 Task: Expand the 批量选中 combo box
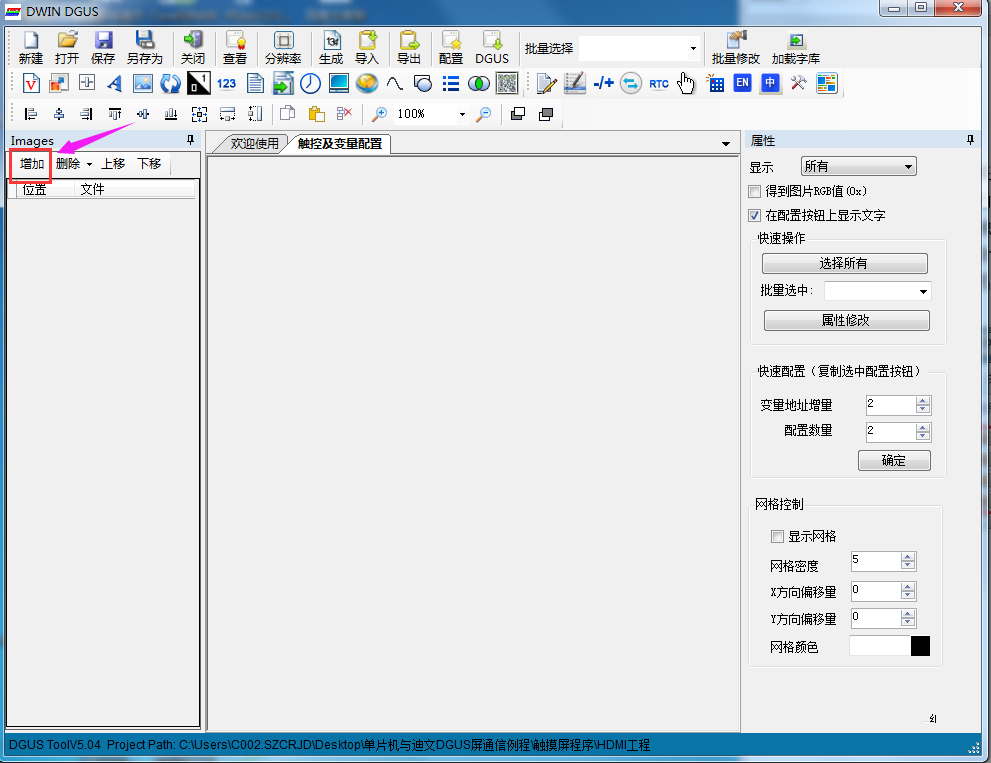click(x=877, y=291)
